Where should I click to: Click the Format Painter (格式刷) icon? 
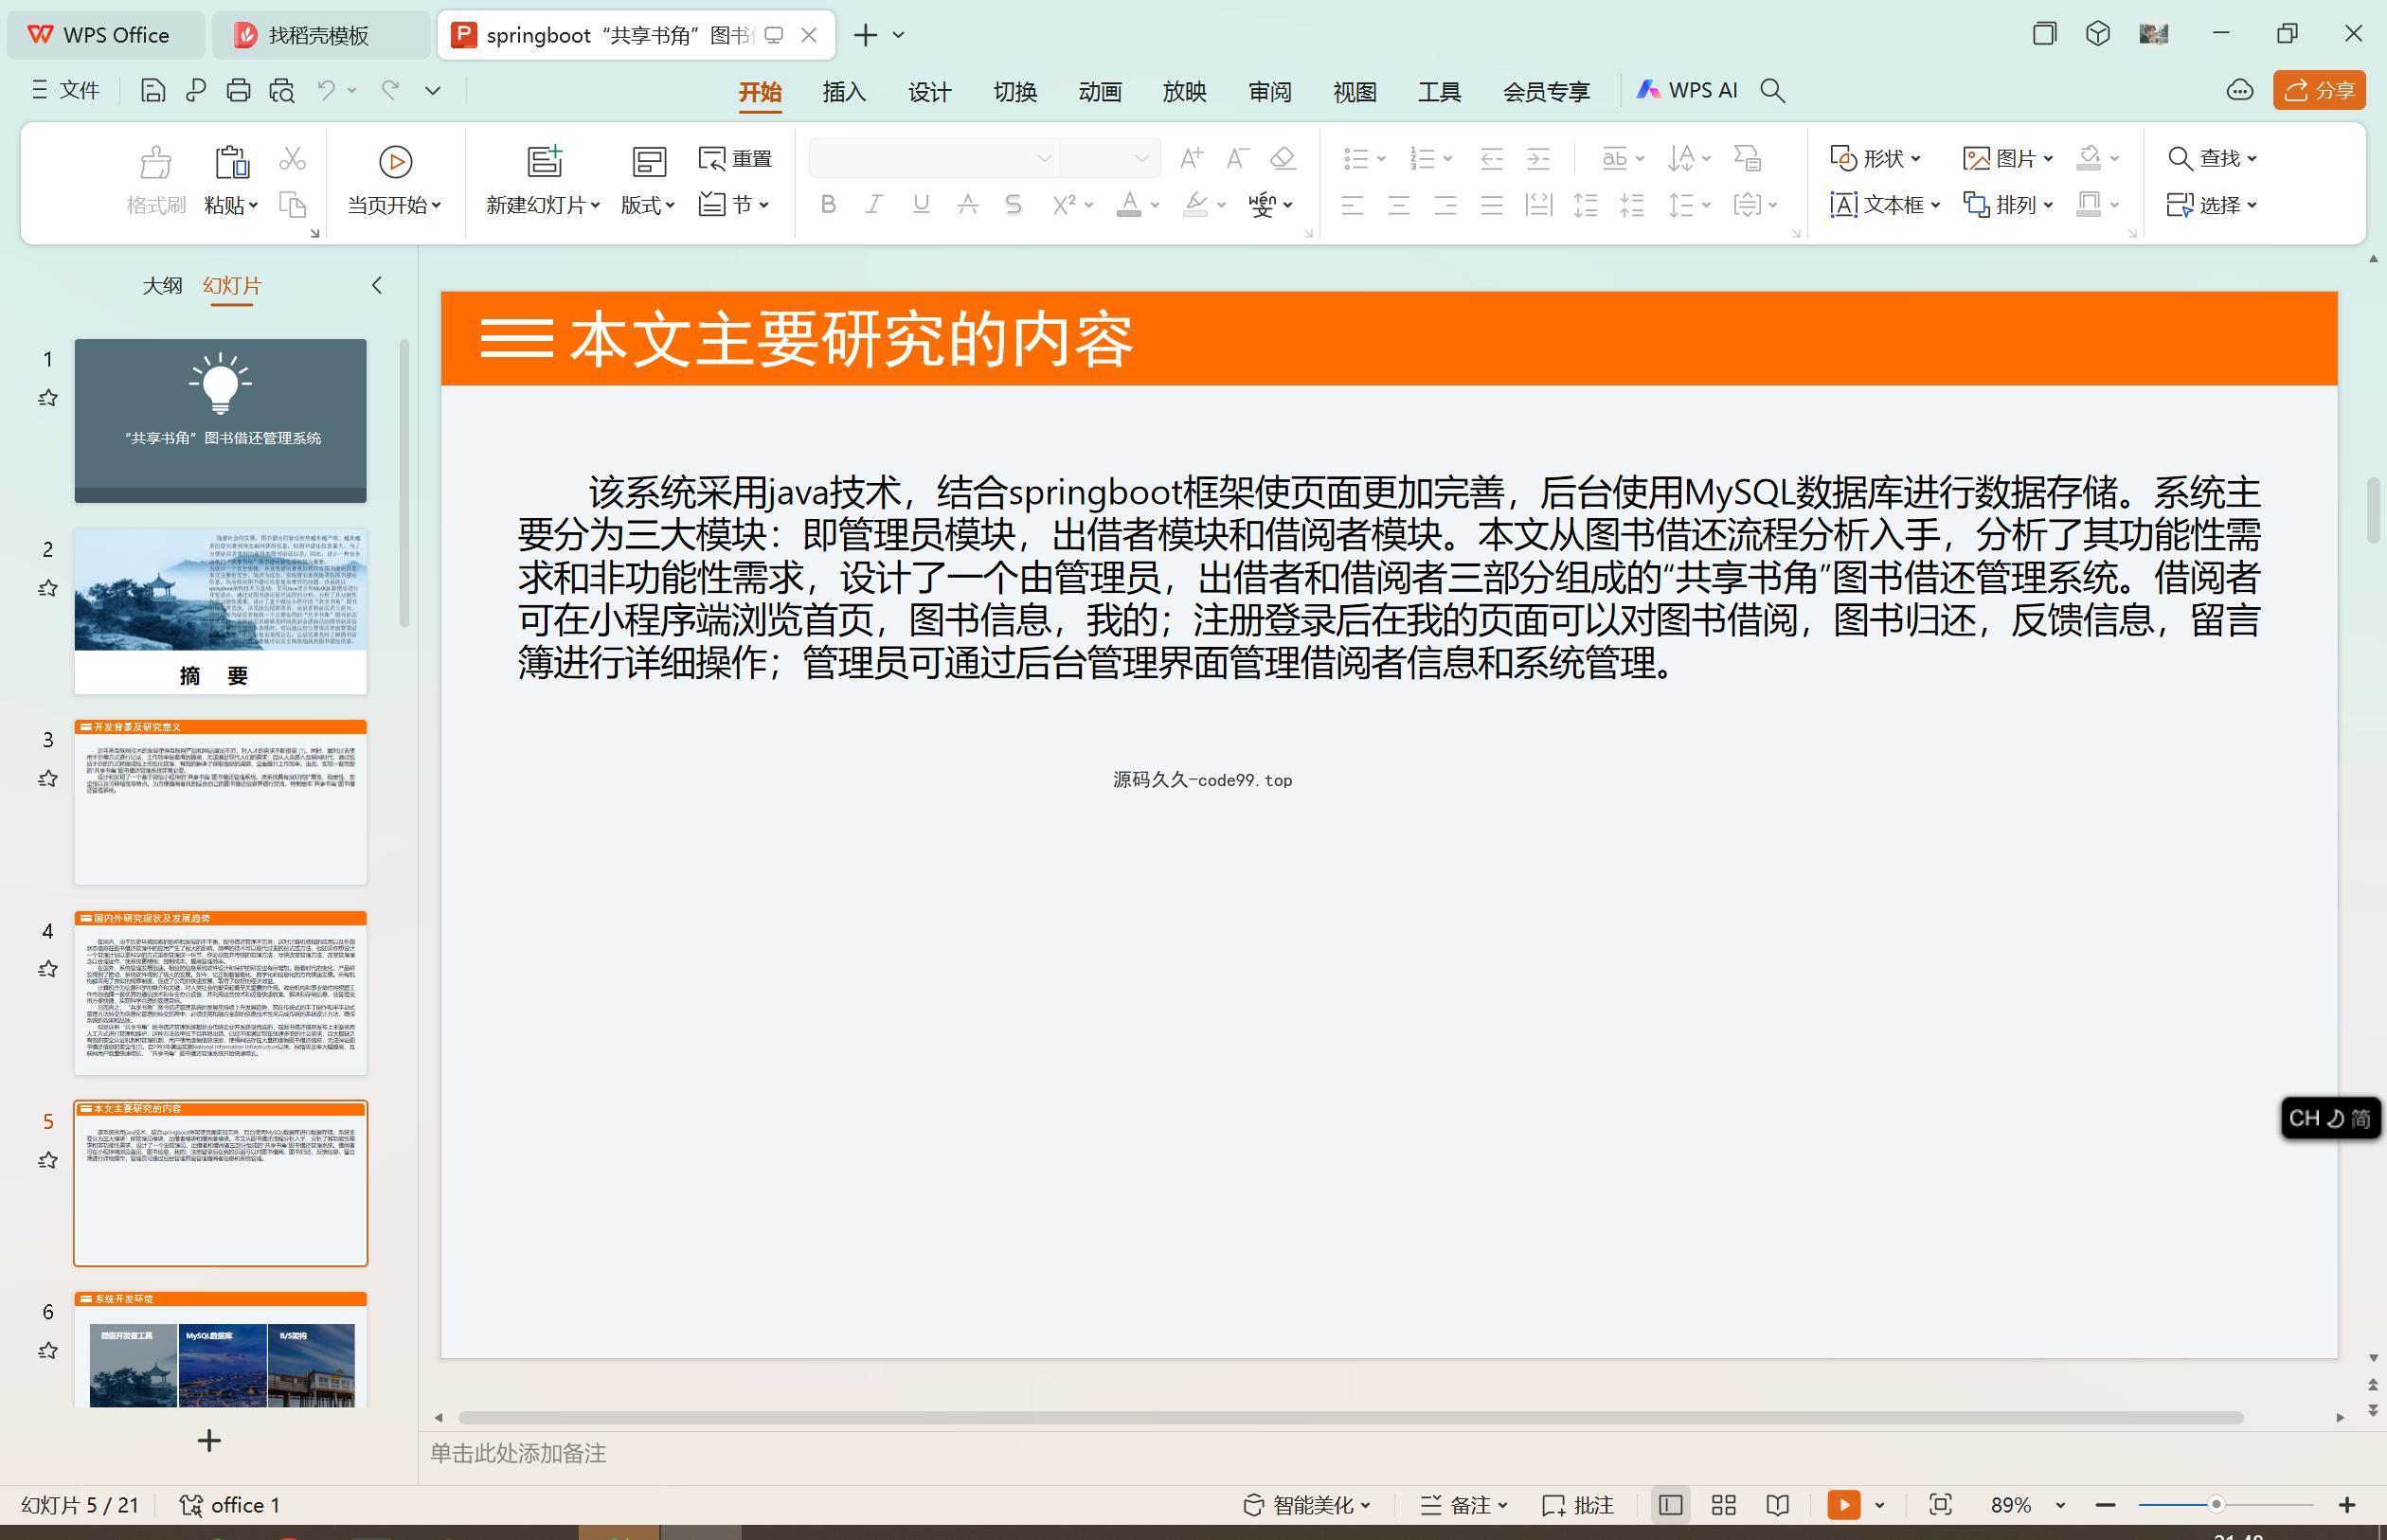[156, 161]
